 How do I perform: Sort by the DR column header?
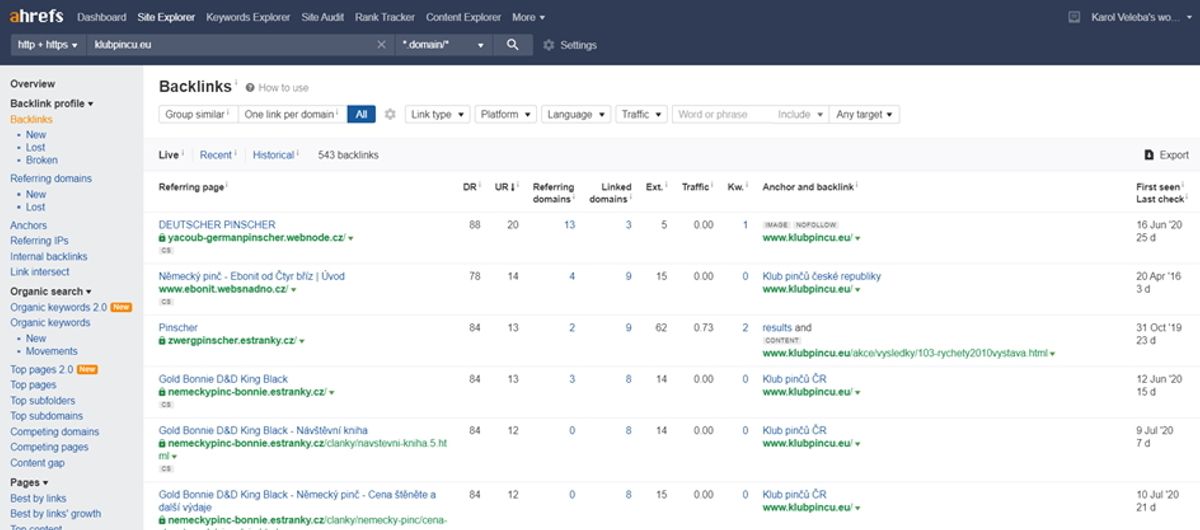472,187
